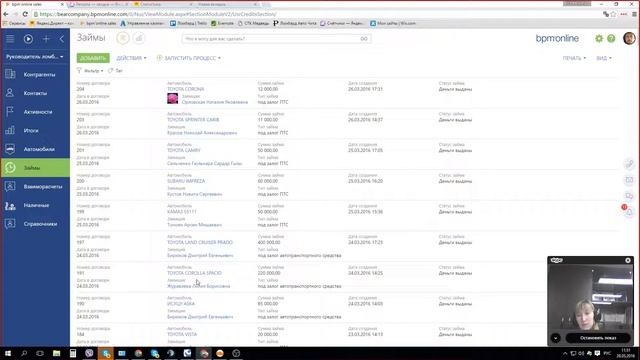
Task: Expand the Skype overlay chevron button
Action: click(x=556, y=338)
